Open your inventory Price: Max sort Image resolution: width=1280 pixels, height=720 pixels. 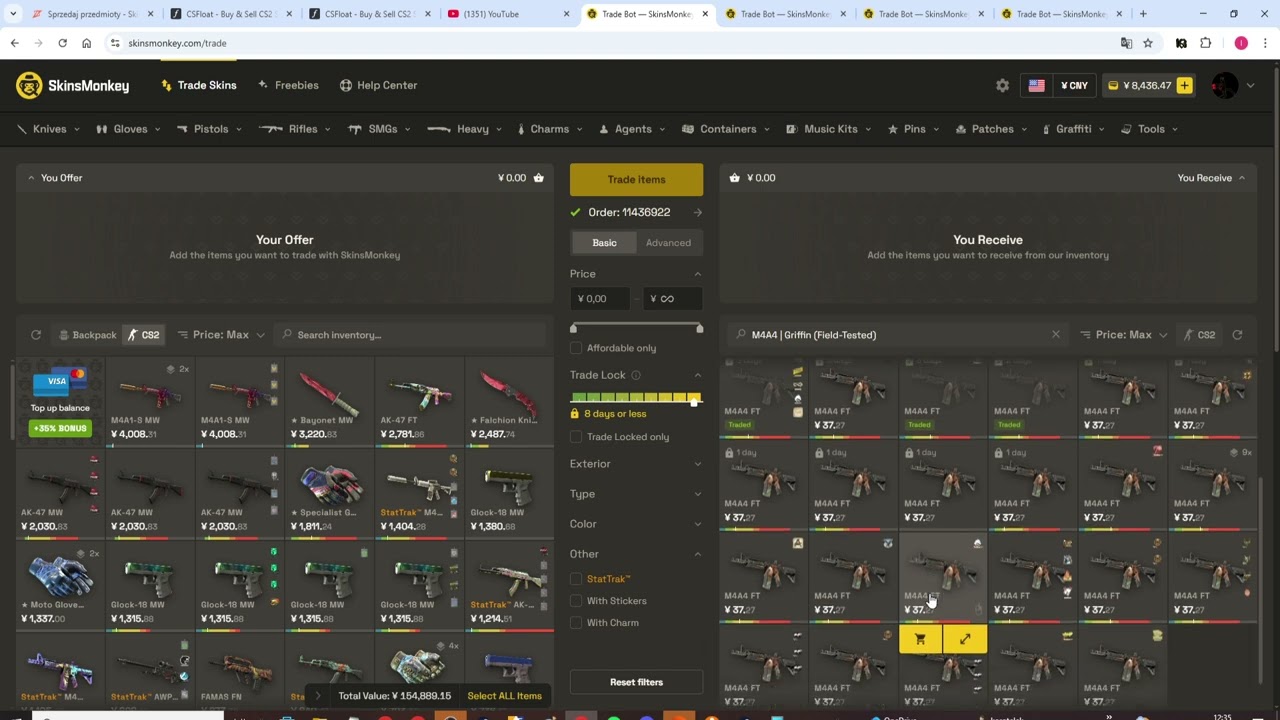221,335
